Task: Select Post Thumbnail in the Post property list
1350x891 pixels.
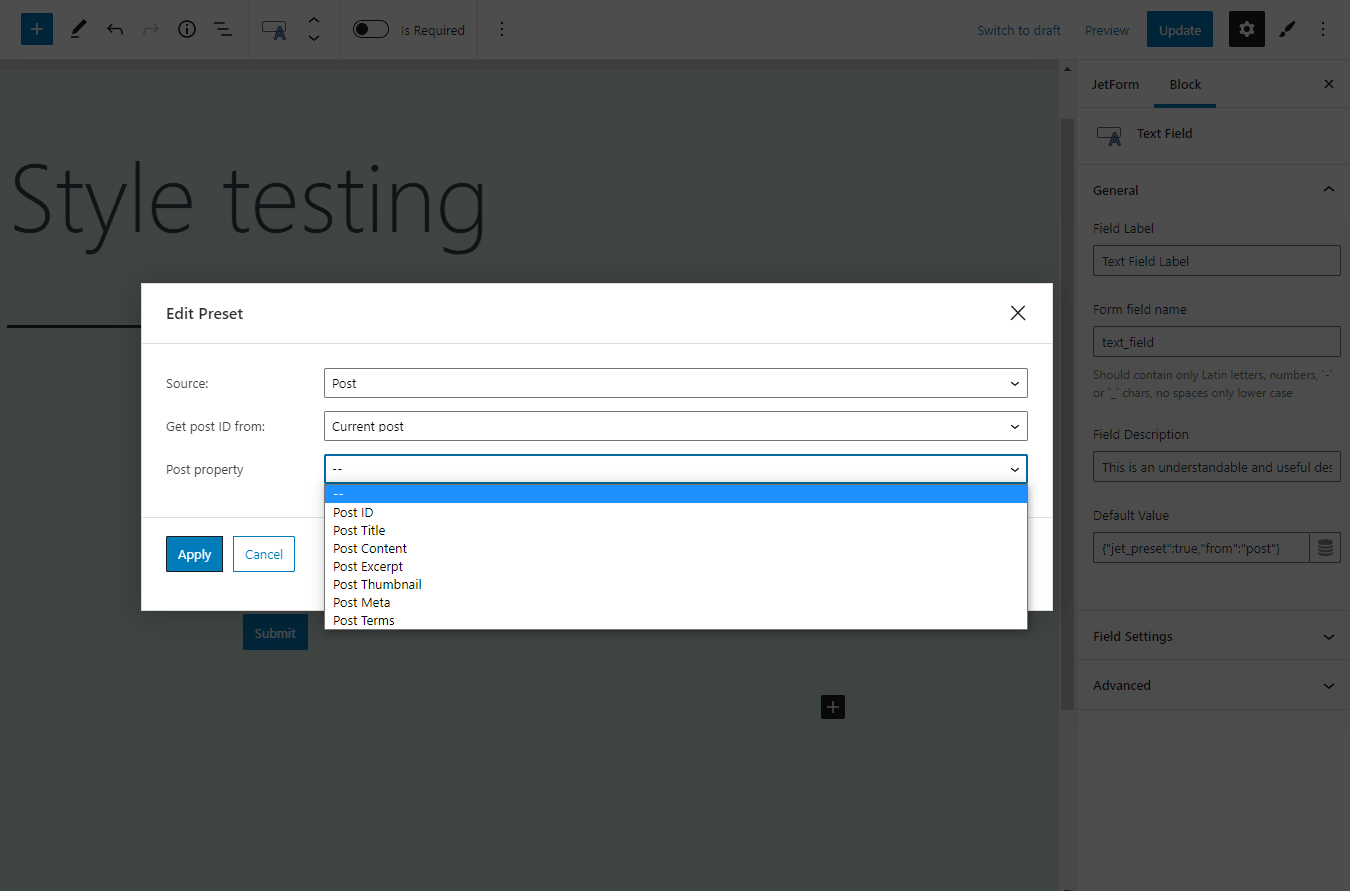Action: click(377, 584)
